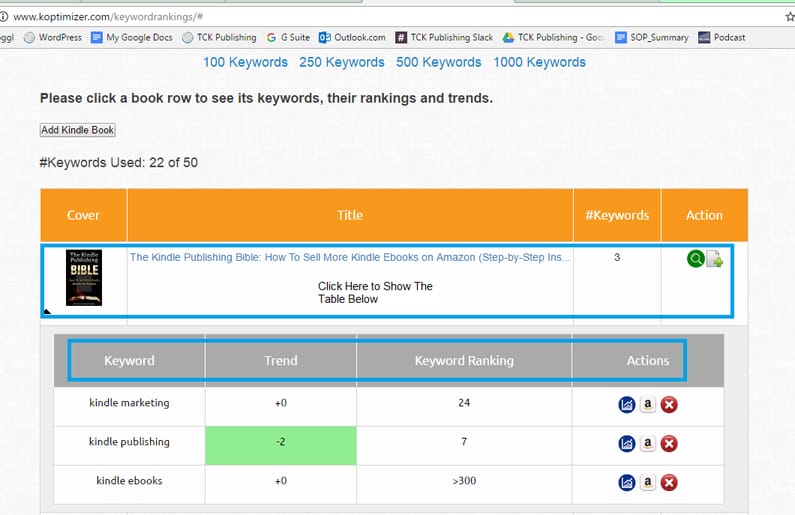Click the Cover column header

[84, 215]
